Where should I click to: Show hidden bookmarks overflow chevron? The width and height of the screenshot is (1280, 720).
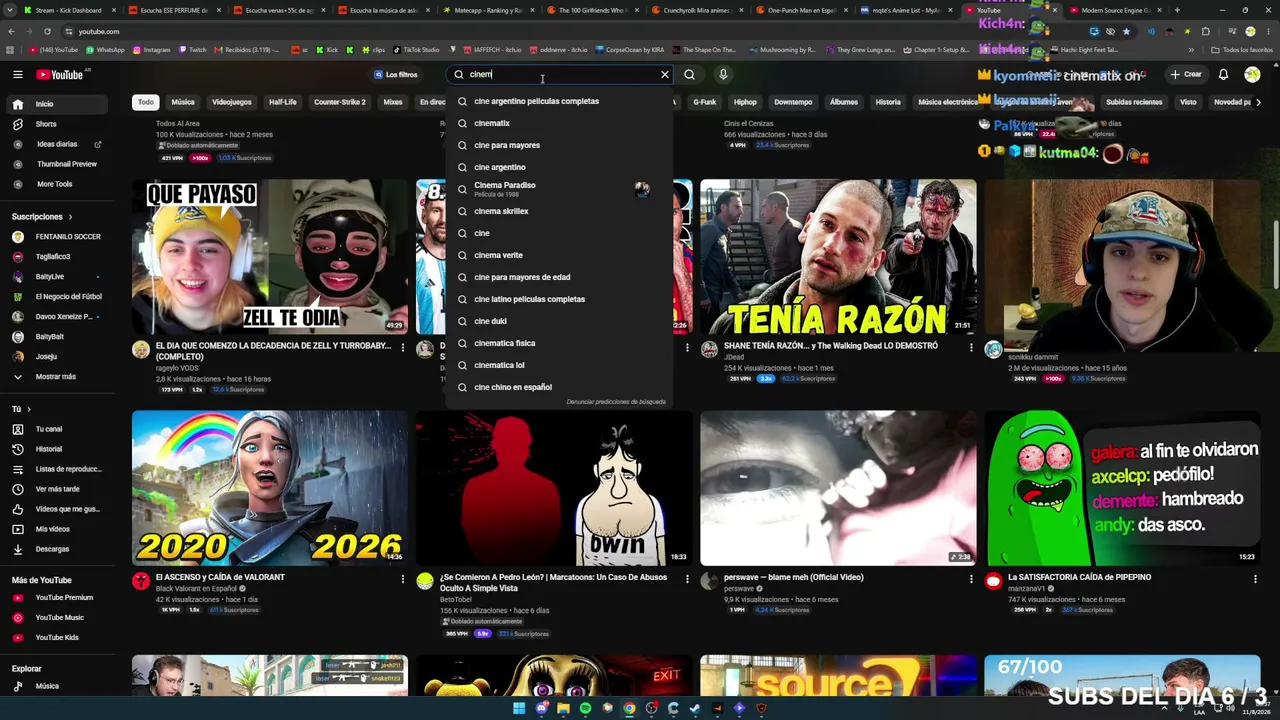(x=1191, y=49)
